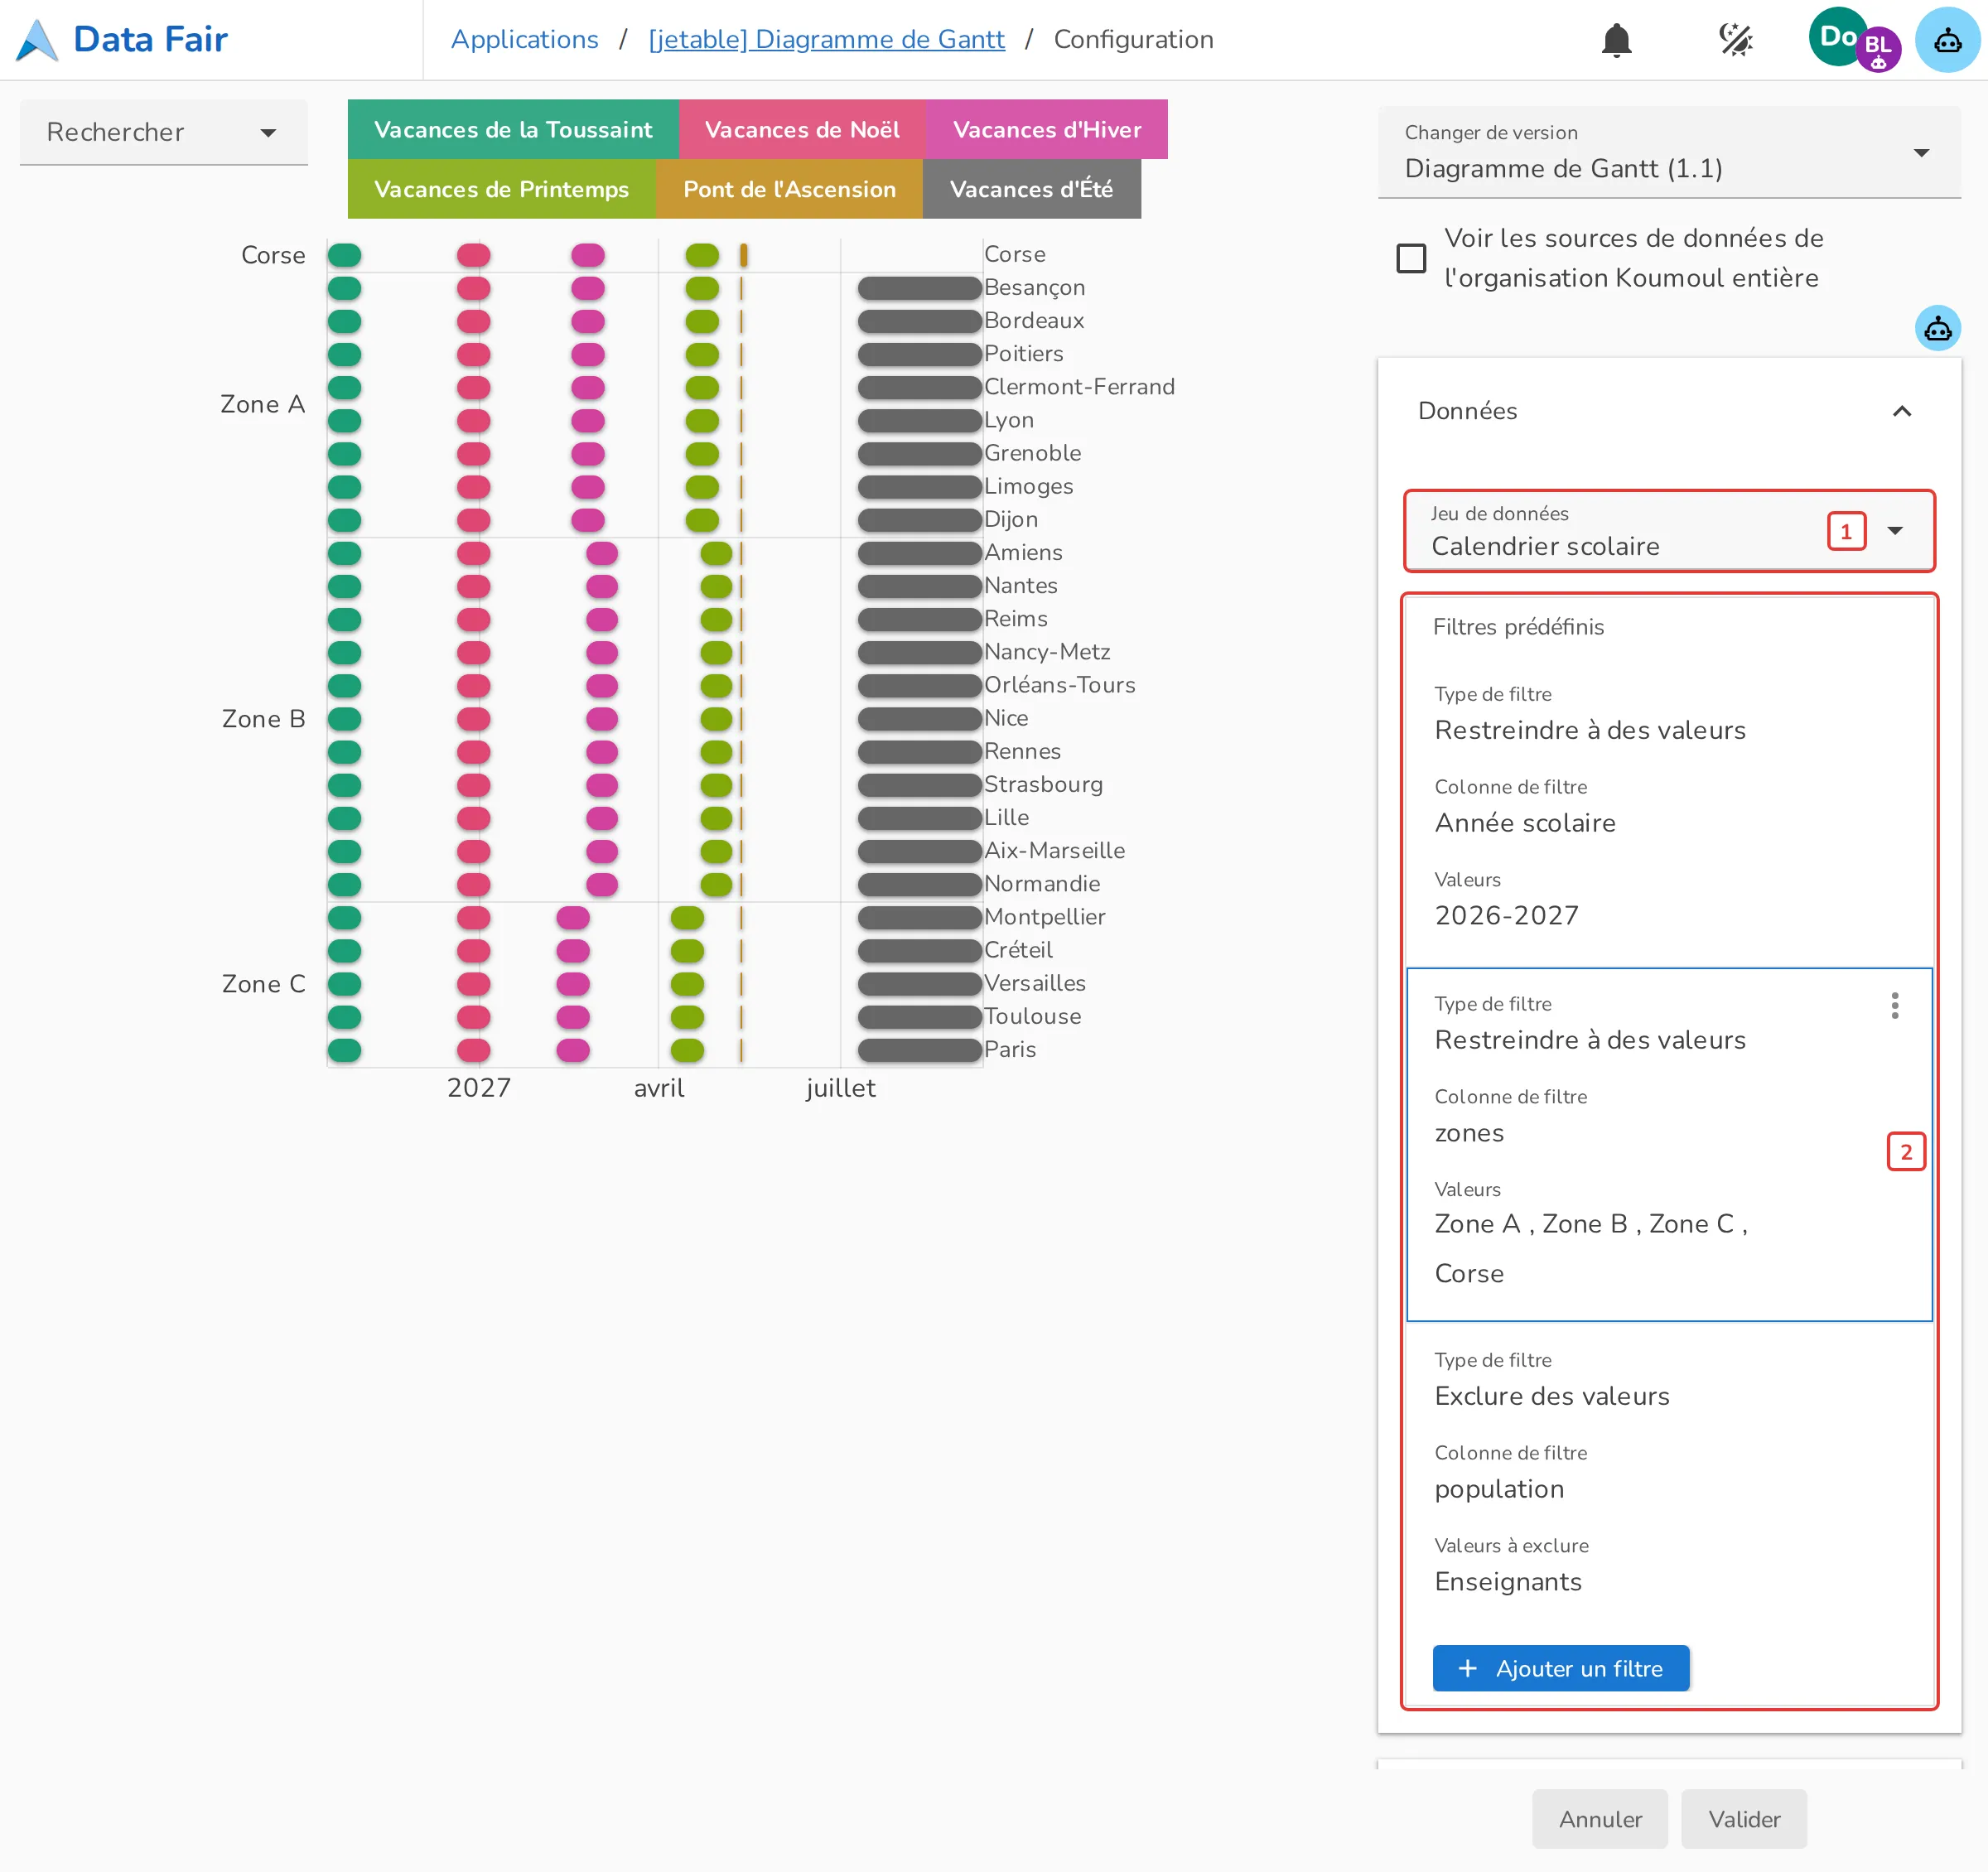Toggle Vacances d'Été legend item
Viewport: 1988px width, 1872px height.
[x=1031, y=189]
